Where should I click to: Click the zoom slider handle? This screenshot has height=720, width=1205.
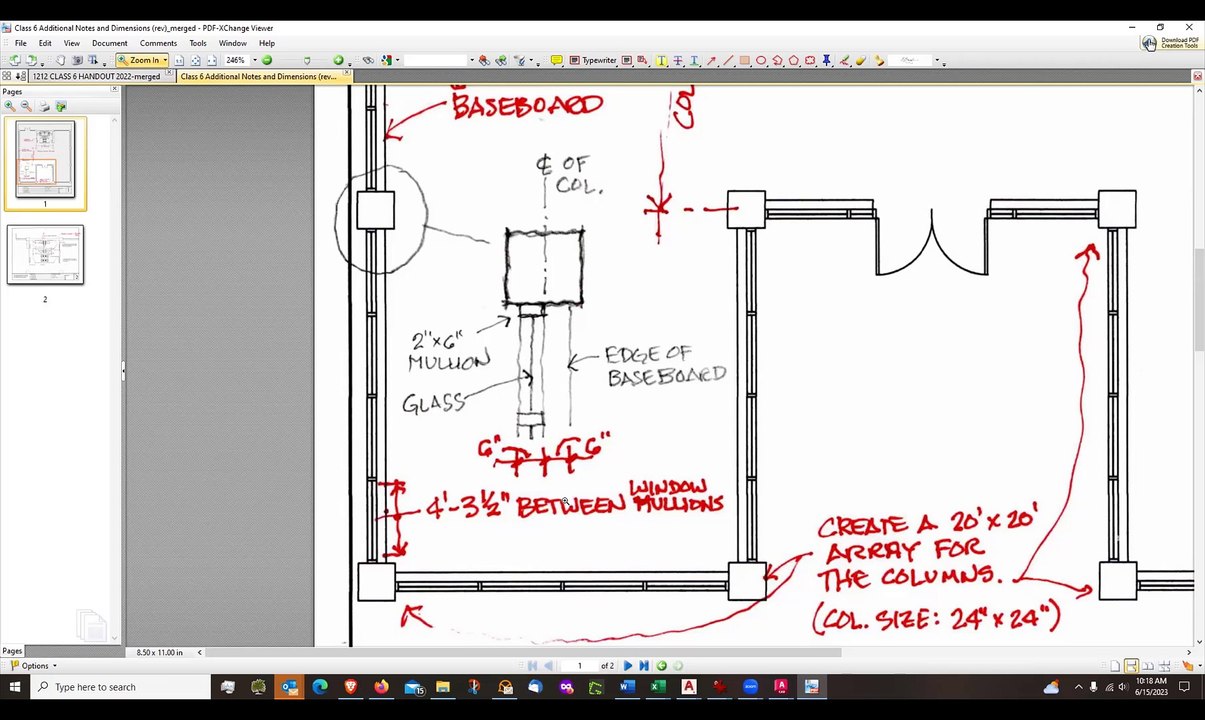(307, 60)
